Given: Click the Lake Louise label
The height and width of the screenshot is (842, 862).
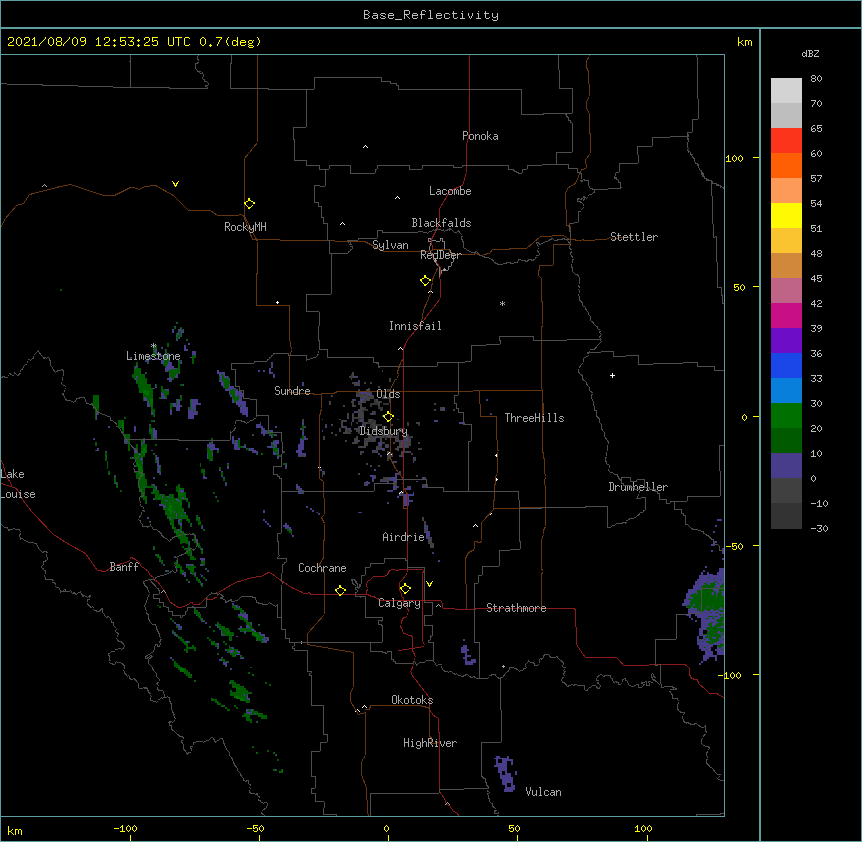Looking at the screenshot, I should coord(18,484).
